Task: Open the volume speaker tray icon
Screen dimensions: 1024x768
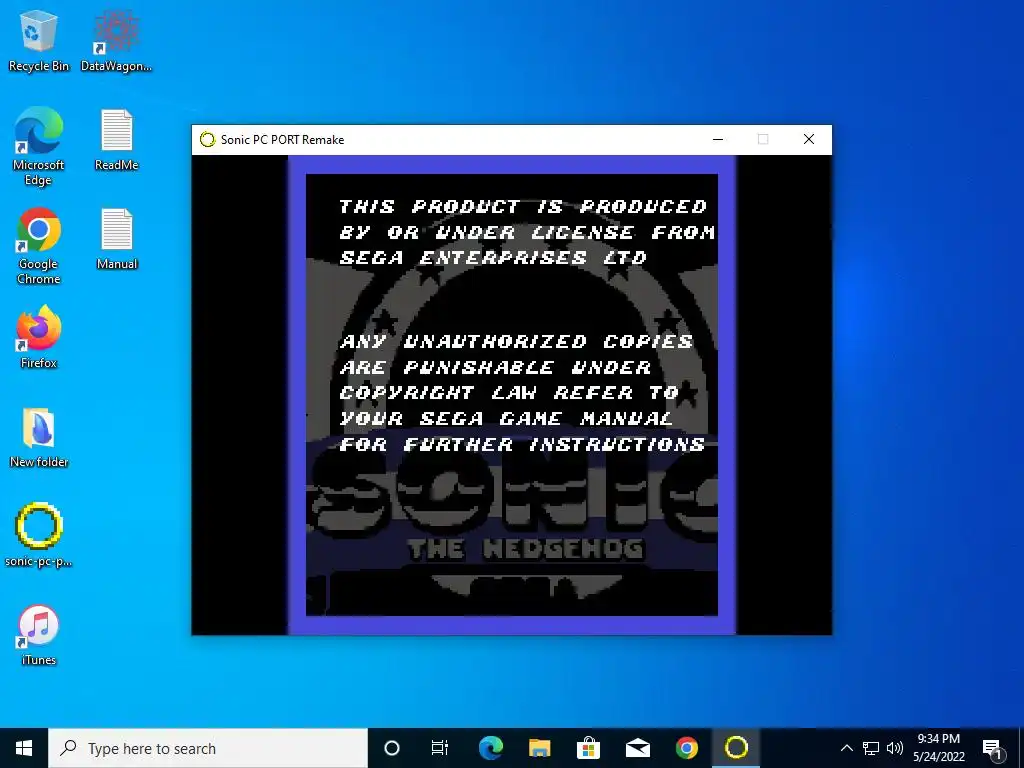Action: coord(895,748)
